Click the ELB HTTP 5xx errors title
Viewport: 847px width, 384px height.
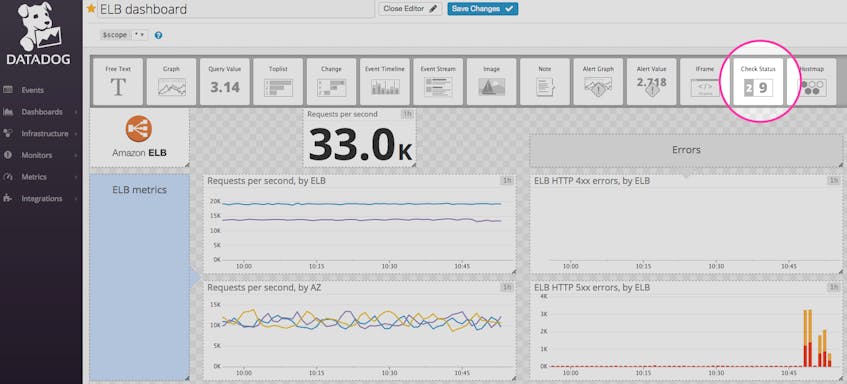point(591,288)
